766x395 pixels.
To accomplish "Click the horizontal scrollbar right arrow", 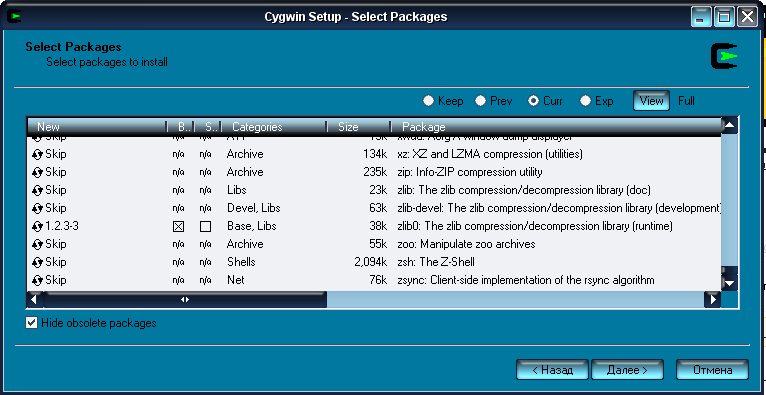I will point(712,299).
